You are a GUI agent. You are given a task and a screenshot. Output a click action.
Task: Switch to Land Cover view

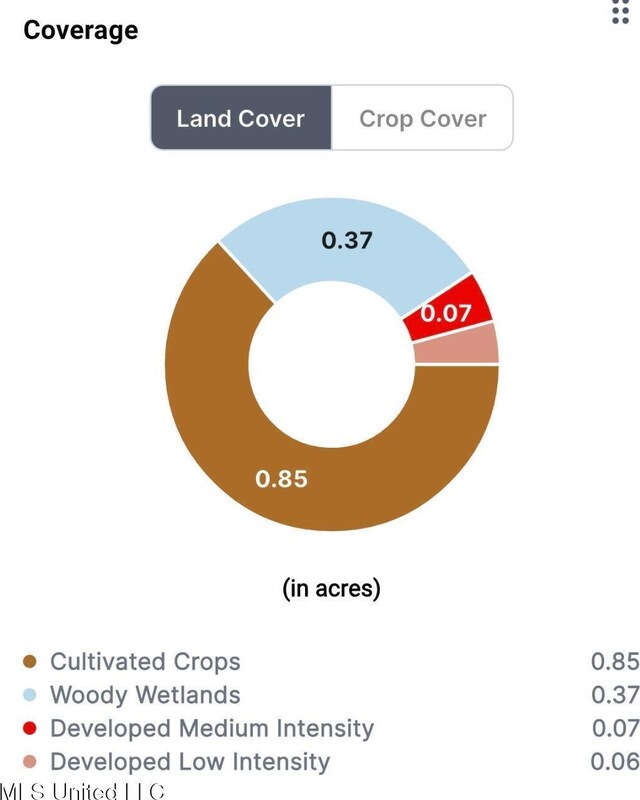pos(241,118)
